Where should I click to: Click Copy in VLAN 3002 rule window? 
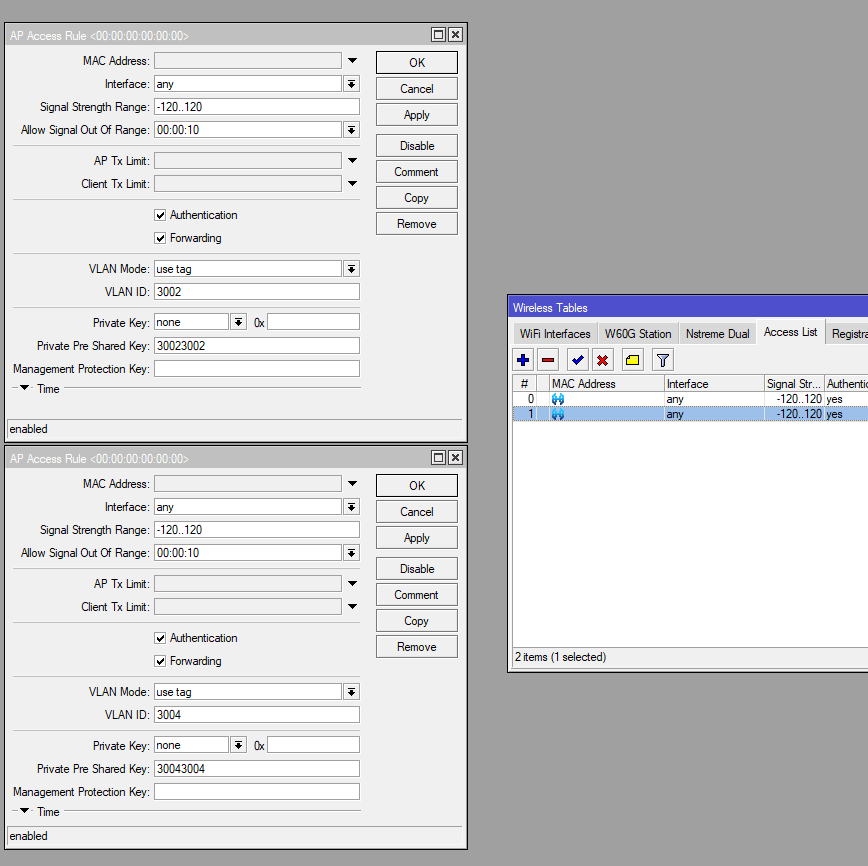417,198
